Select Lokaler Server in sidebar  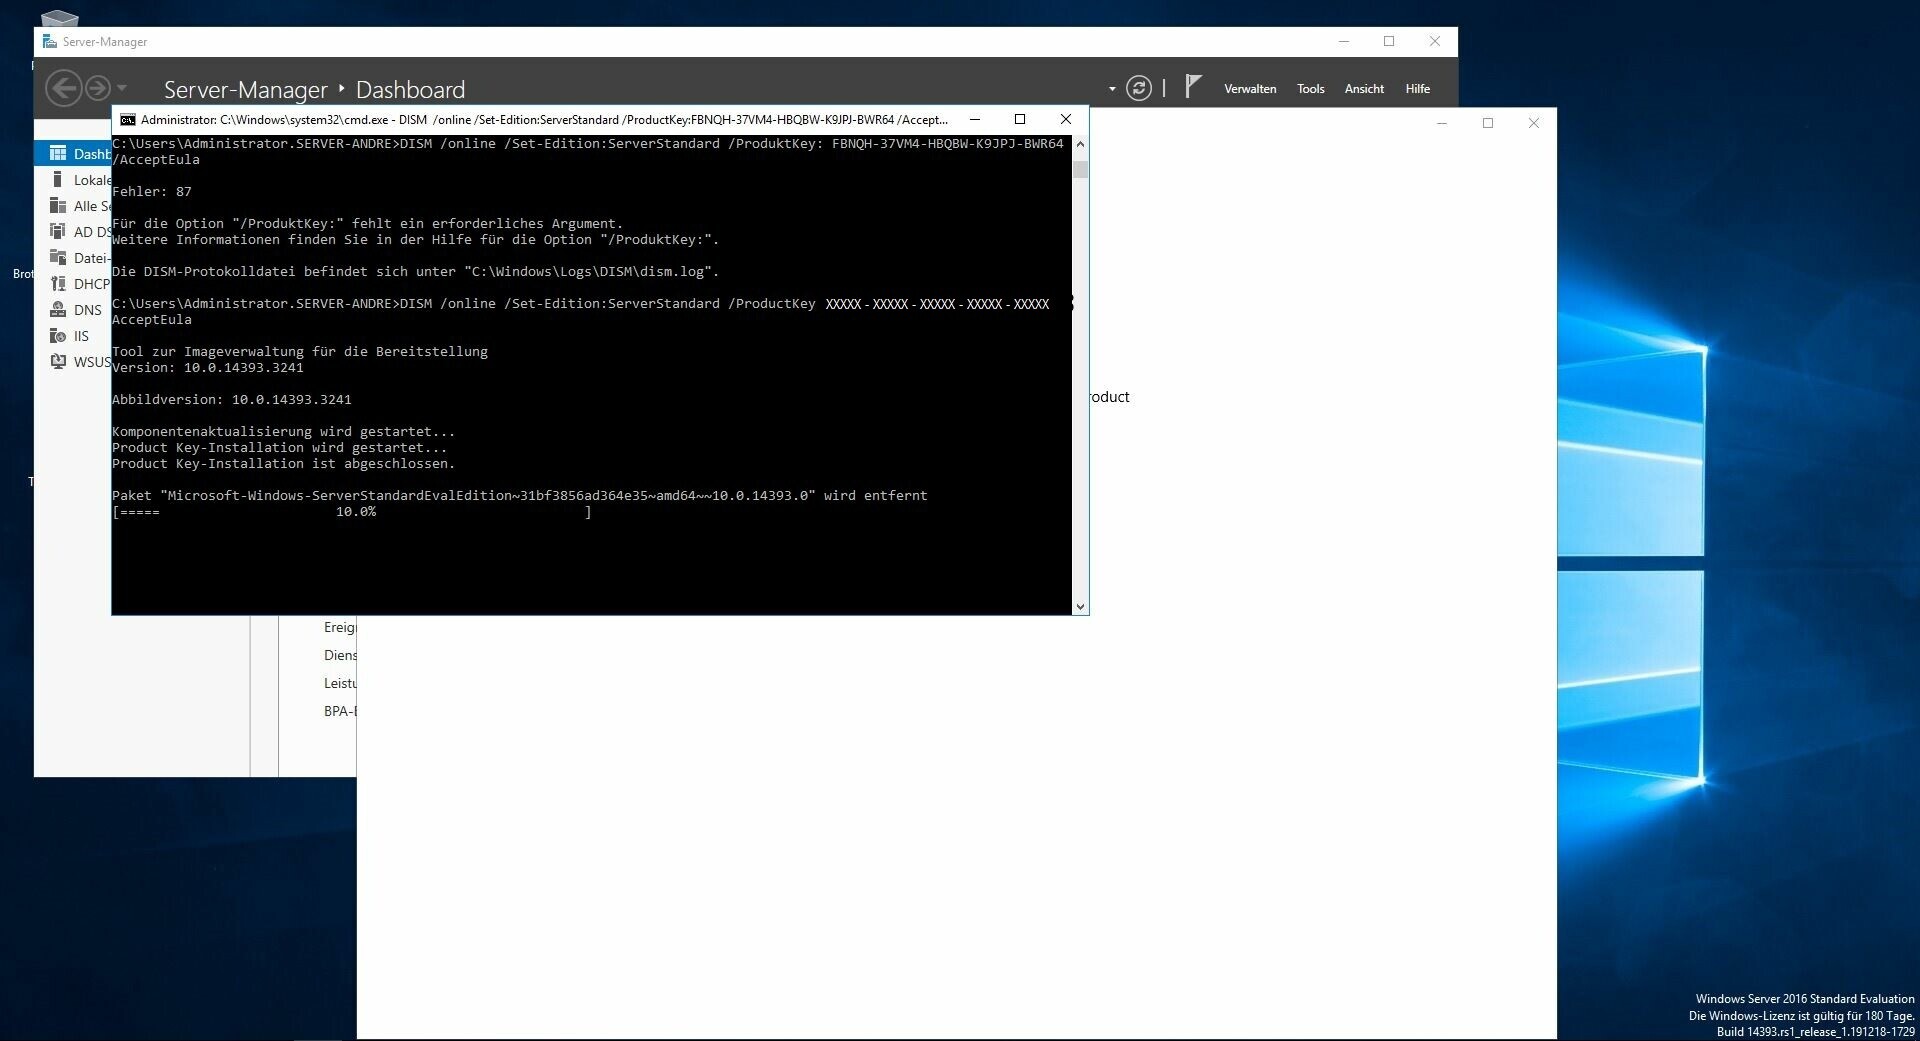coord(73,180)
